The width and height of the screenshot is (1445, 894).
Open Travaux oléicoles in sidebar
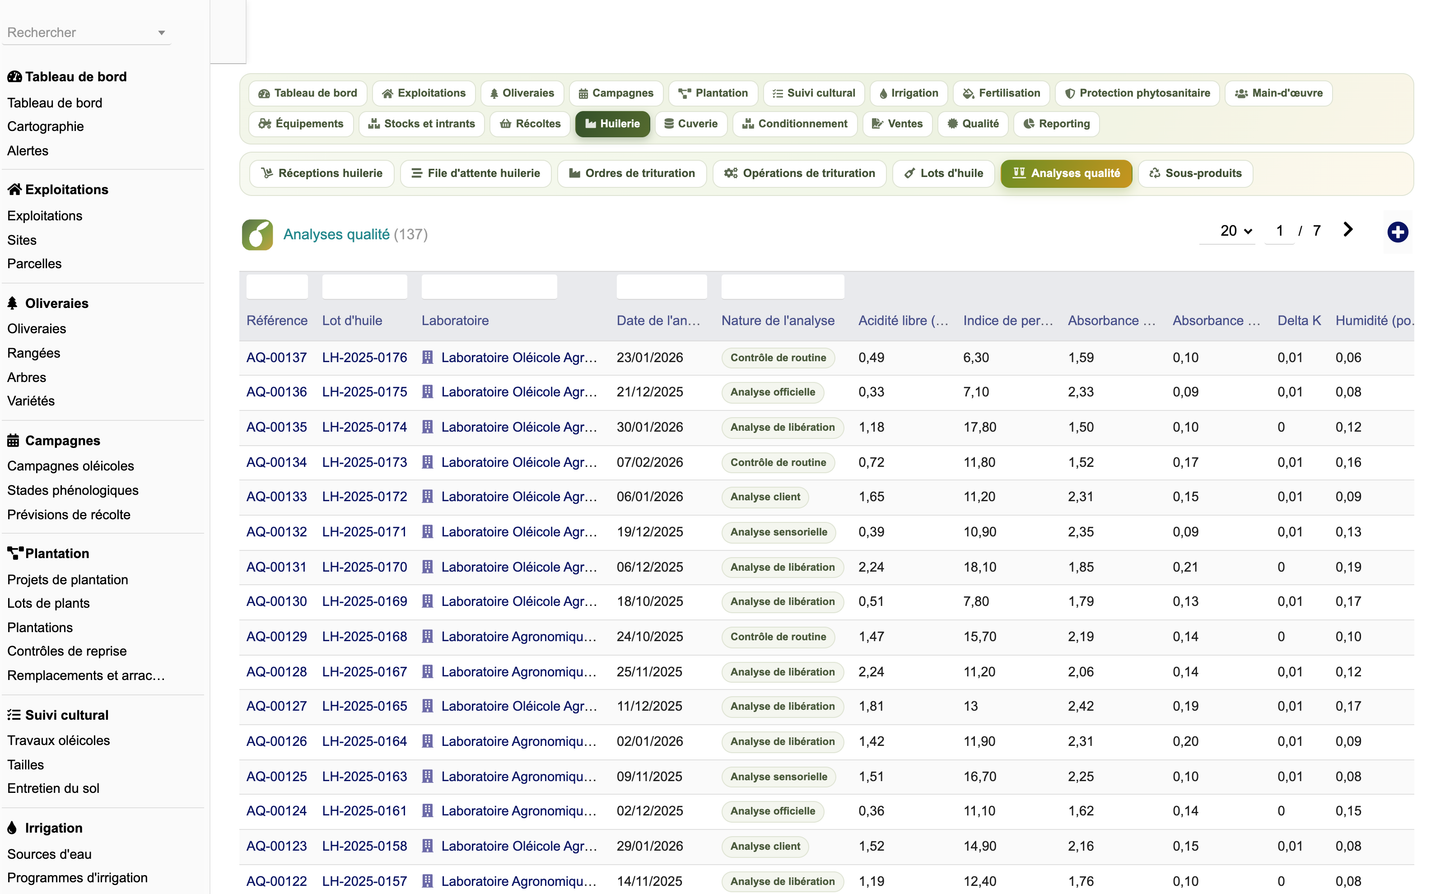(x=59, y=741)
